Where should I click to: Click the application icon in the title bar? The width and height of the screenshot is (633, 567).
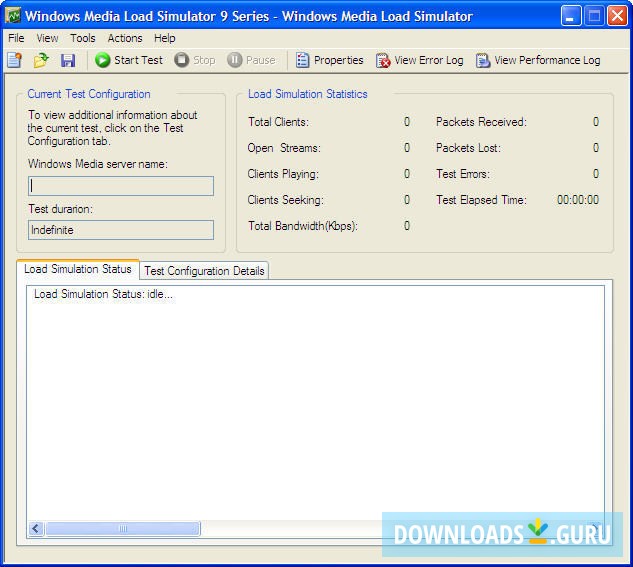coord(13,16)
